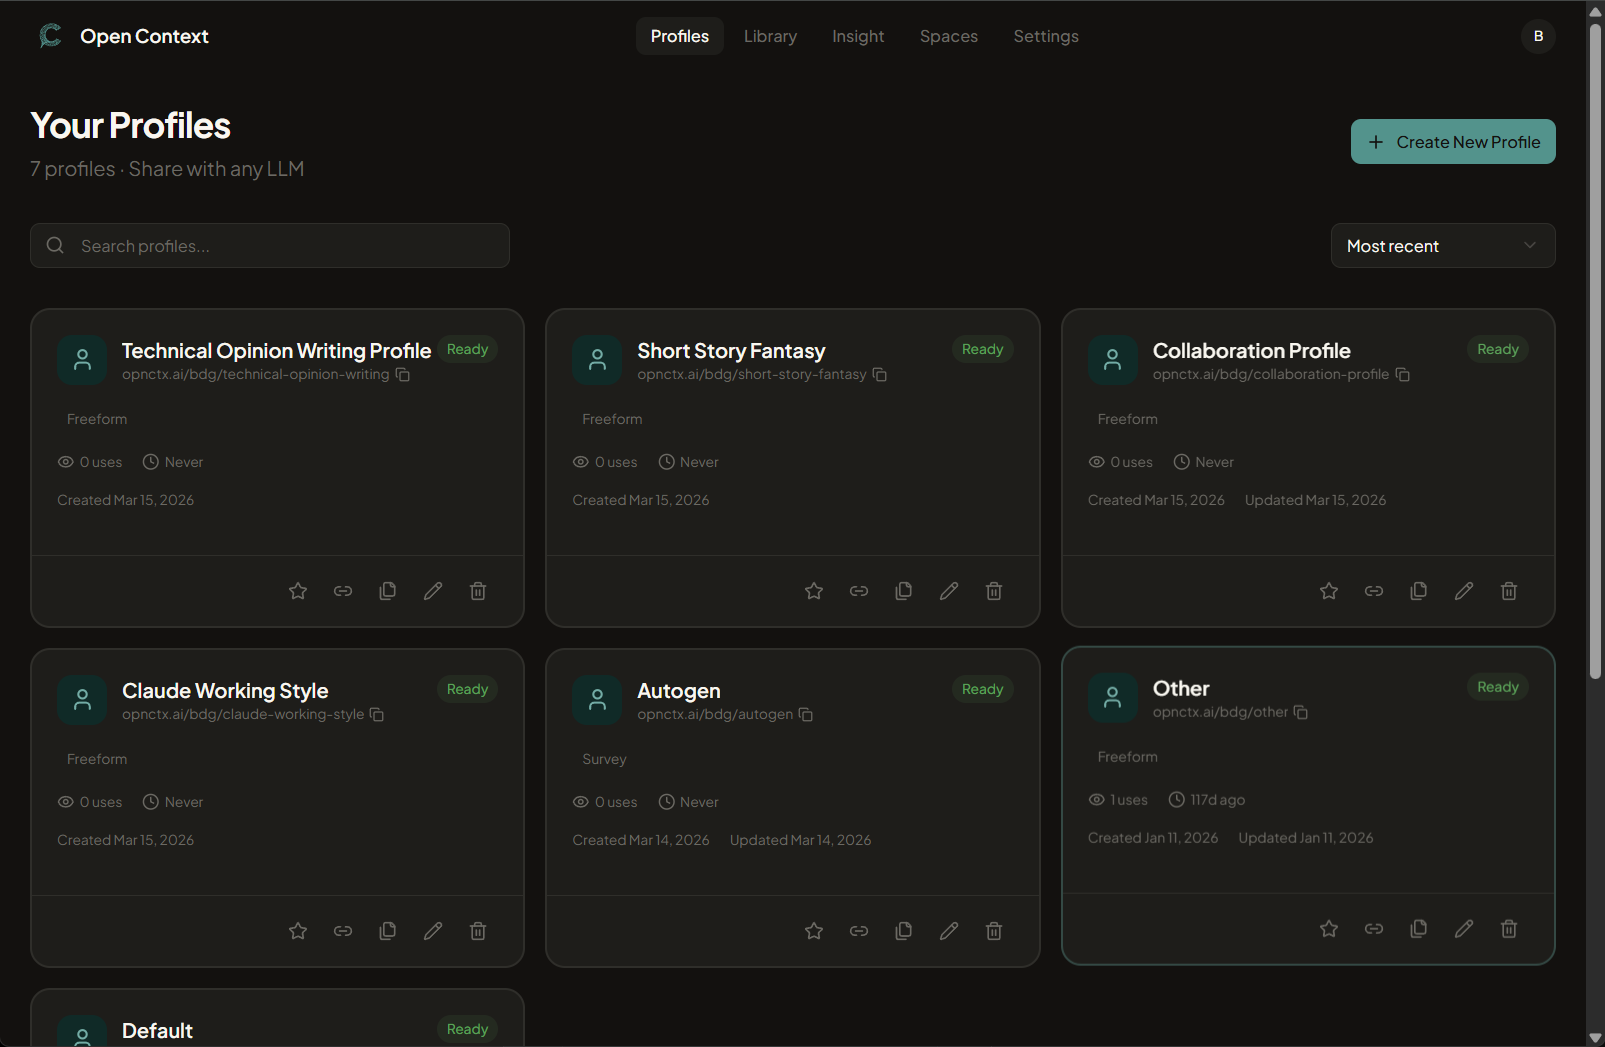Click the 1 uses count on Other
1605x1047 pixels.
coord(1129,800)
